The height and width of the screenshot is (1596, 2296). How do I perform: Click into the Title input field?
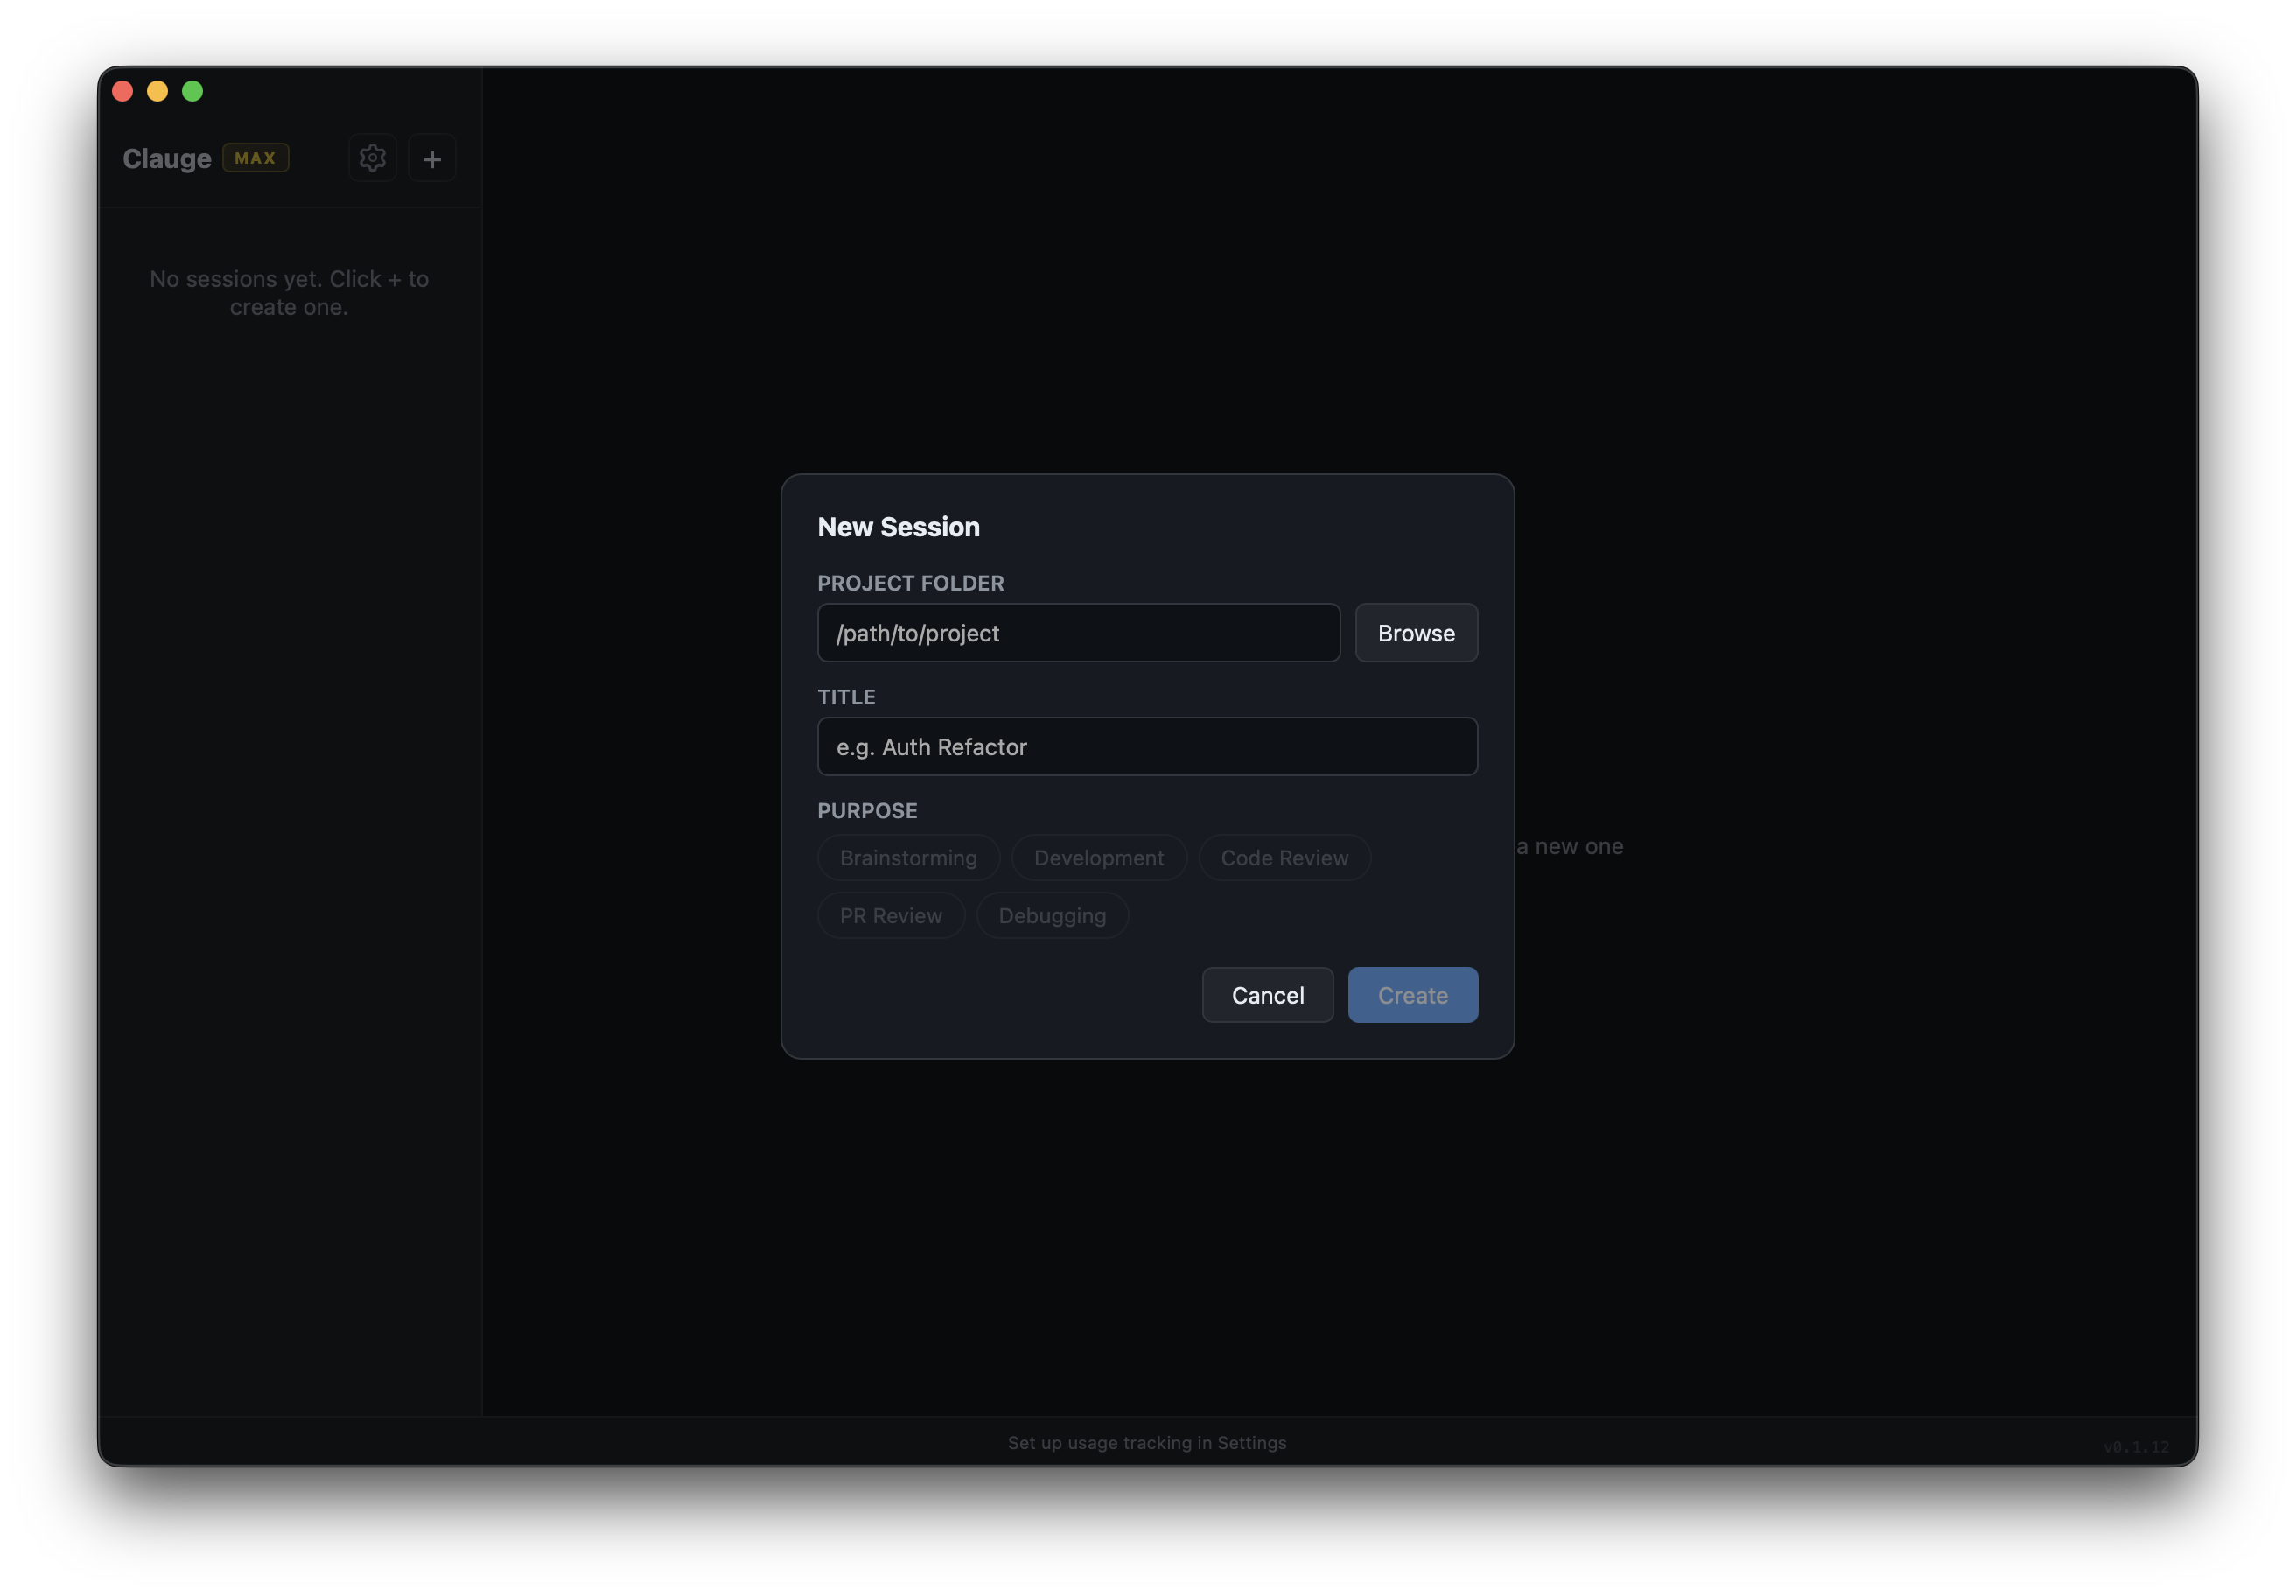tap(1147, 747)
